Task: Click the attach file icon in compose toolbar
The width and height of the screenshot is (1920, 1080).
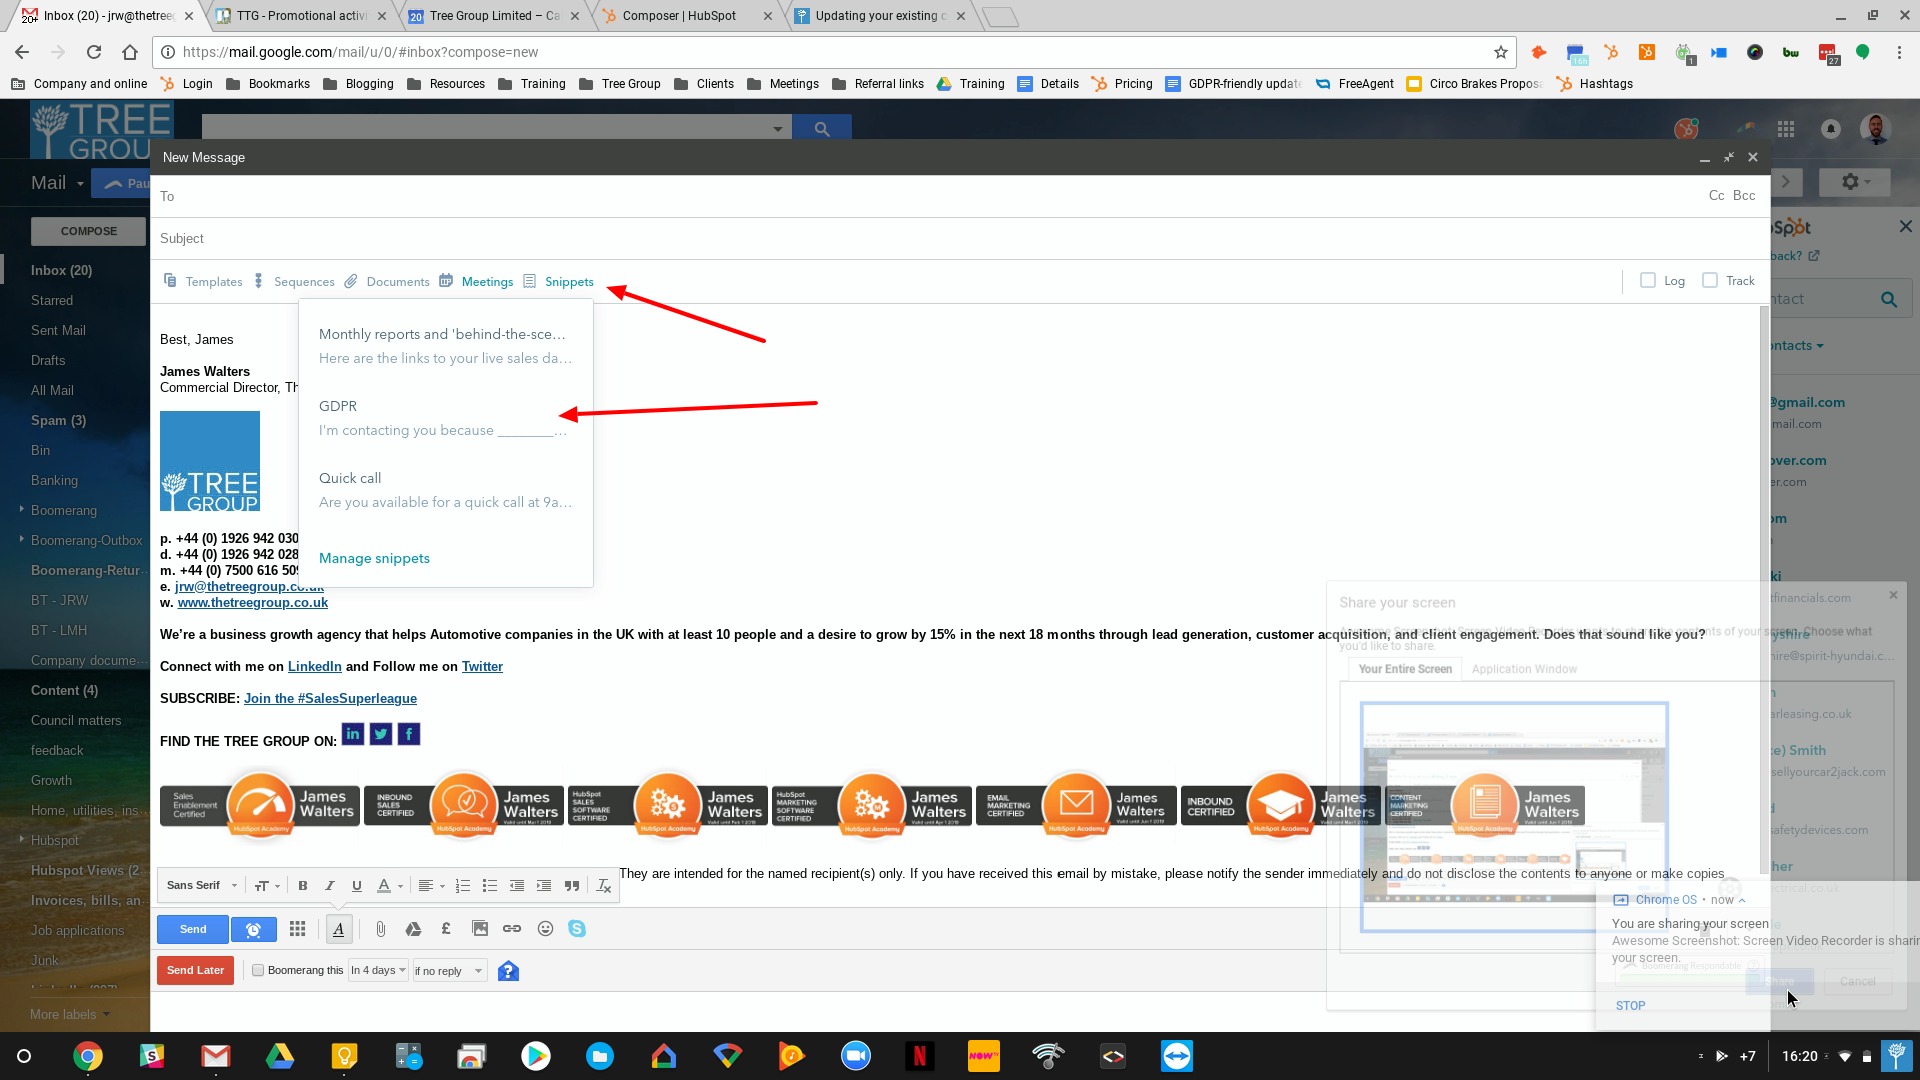Action: (x=381, y=928)
